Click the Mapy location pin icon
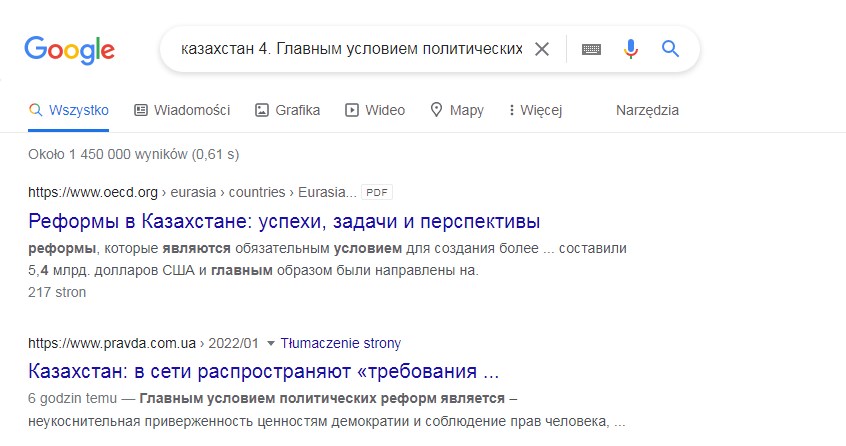Viewport: 846px width, 446px height. coord(436,109)
